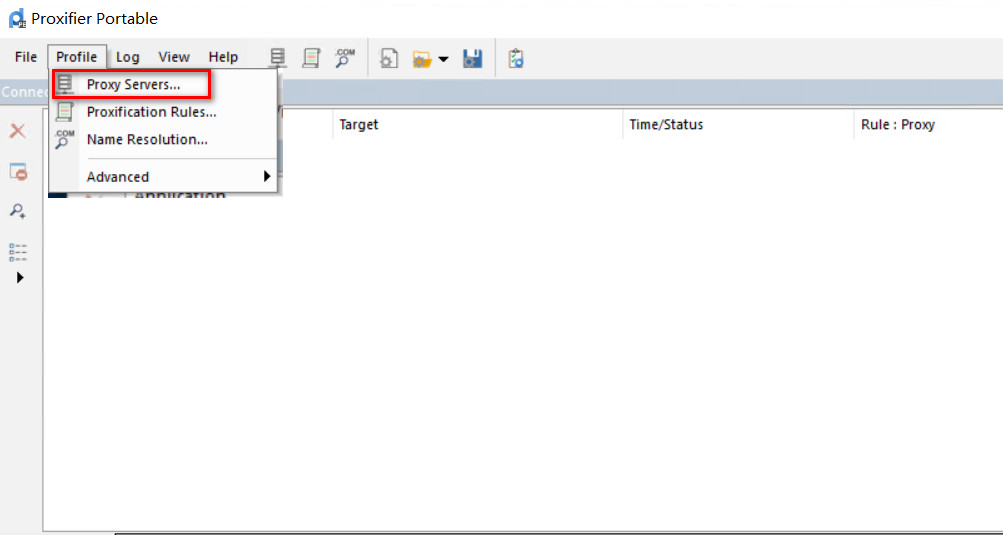Click the new profile toolbar icon
The image size is (1003, 535).
388,59
